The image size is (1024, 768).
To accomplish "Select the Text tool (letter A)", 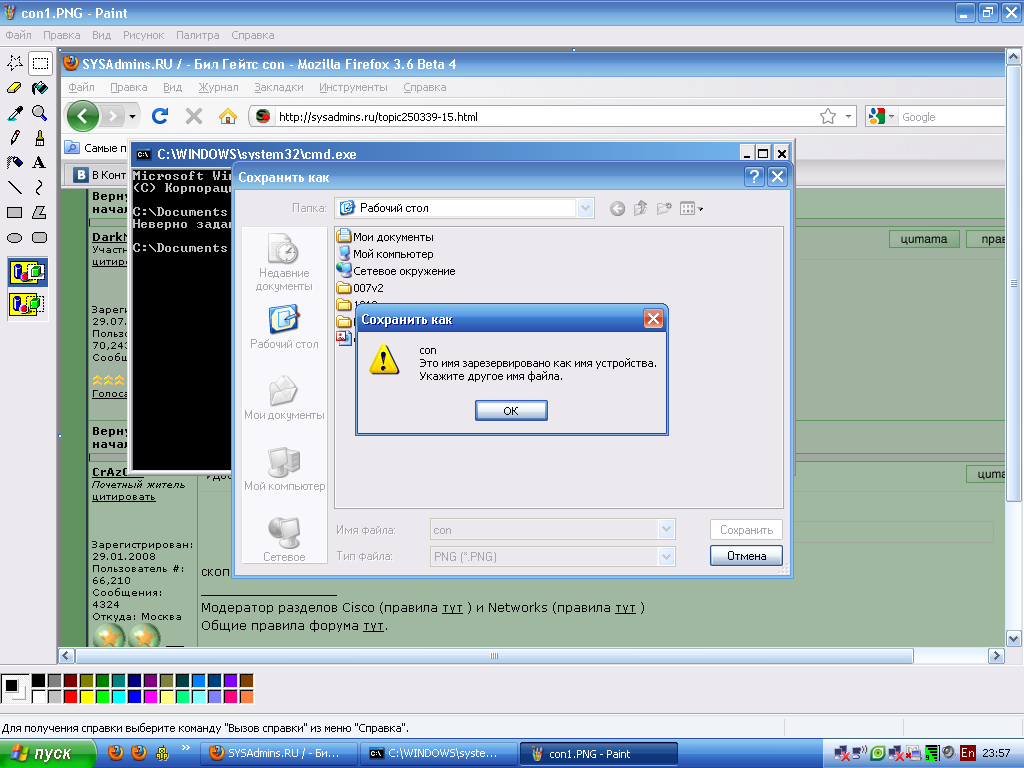I will [40, 162].
